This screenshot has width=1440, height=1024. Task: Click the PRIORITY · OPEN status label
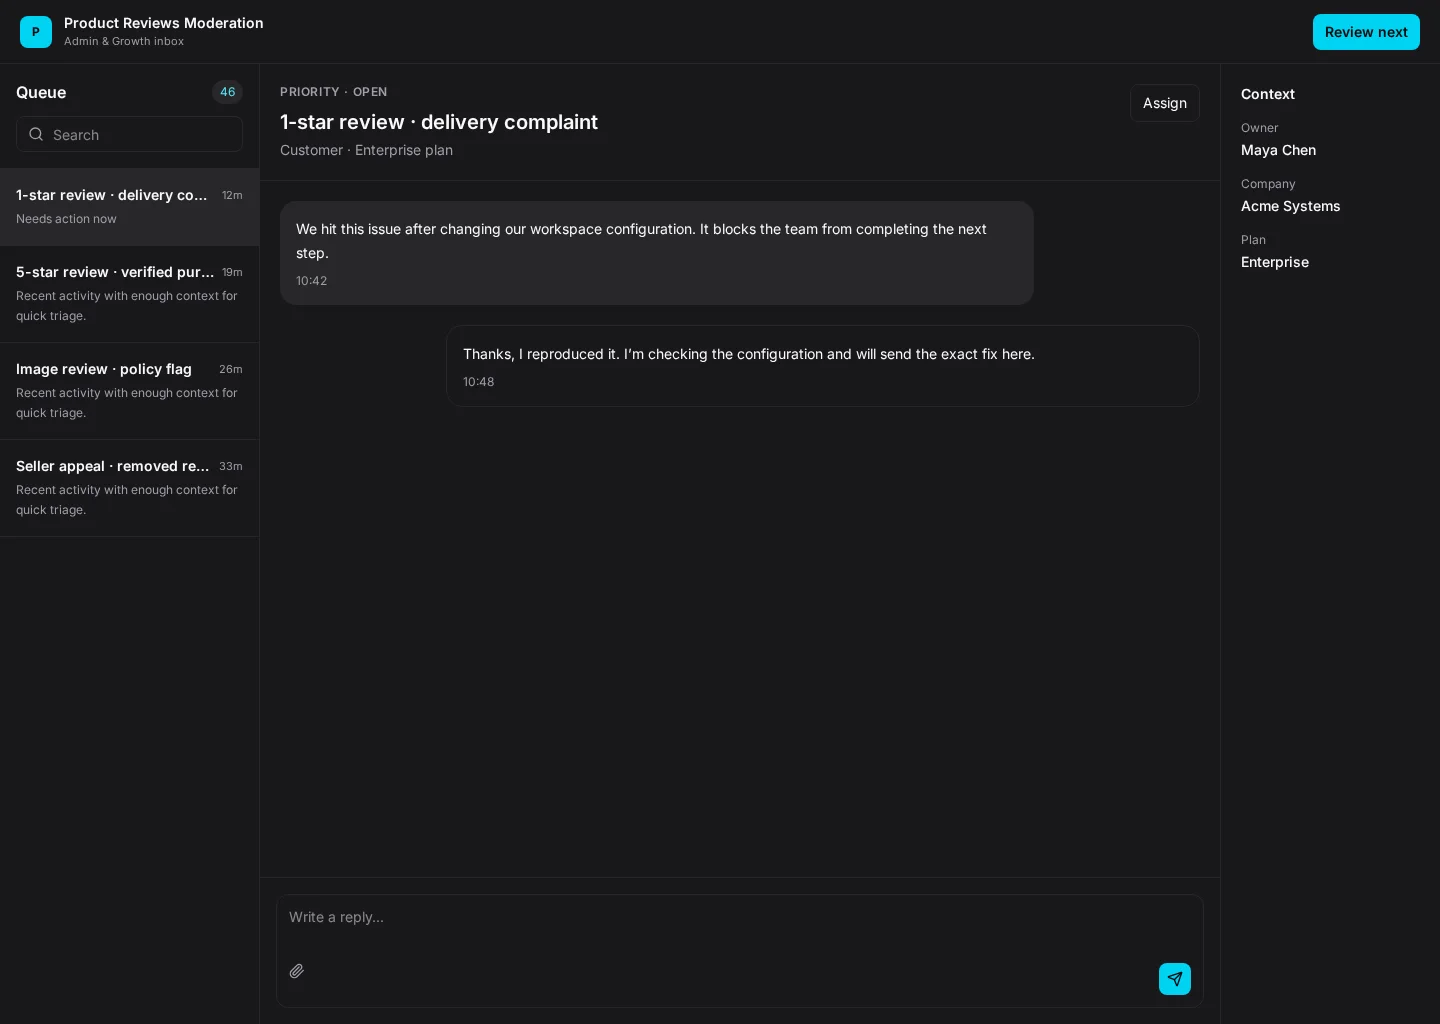[x=334, y=92]
